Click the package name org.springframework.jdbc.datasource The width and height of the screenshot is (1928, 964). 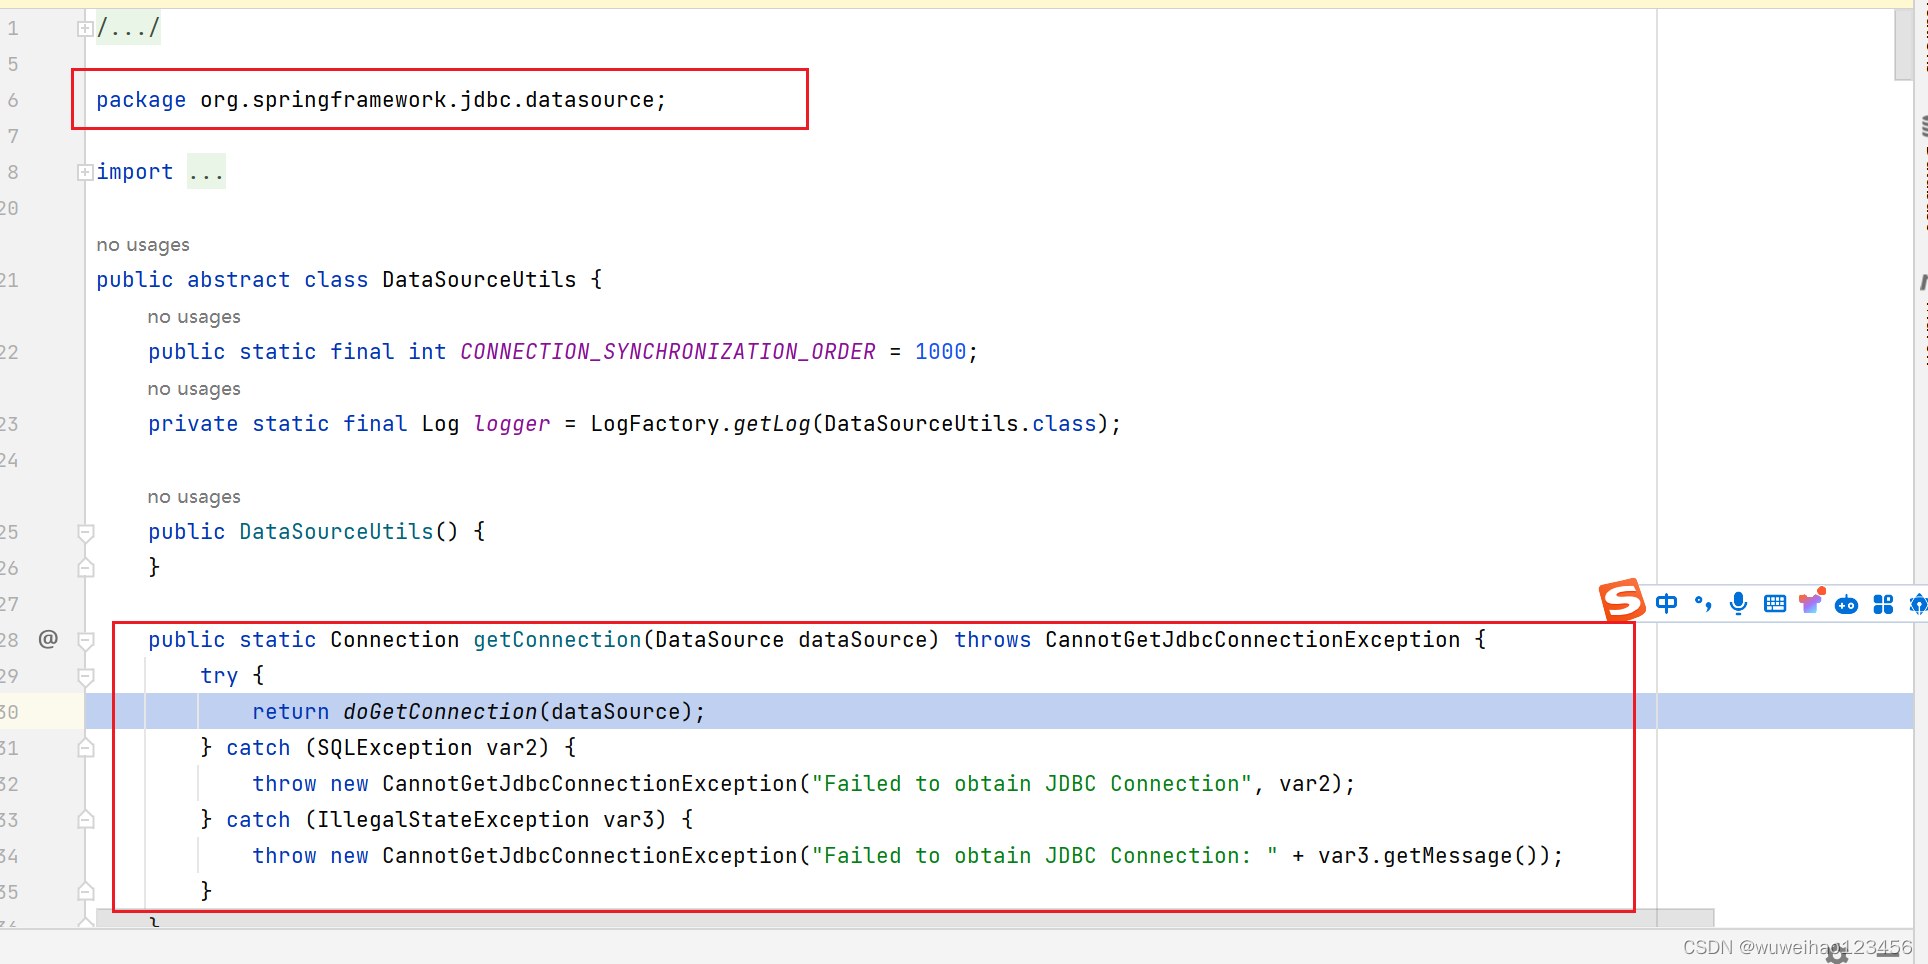(x=427, y=100)
